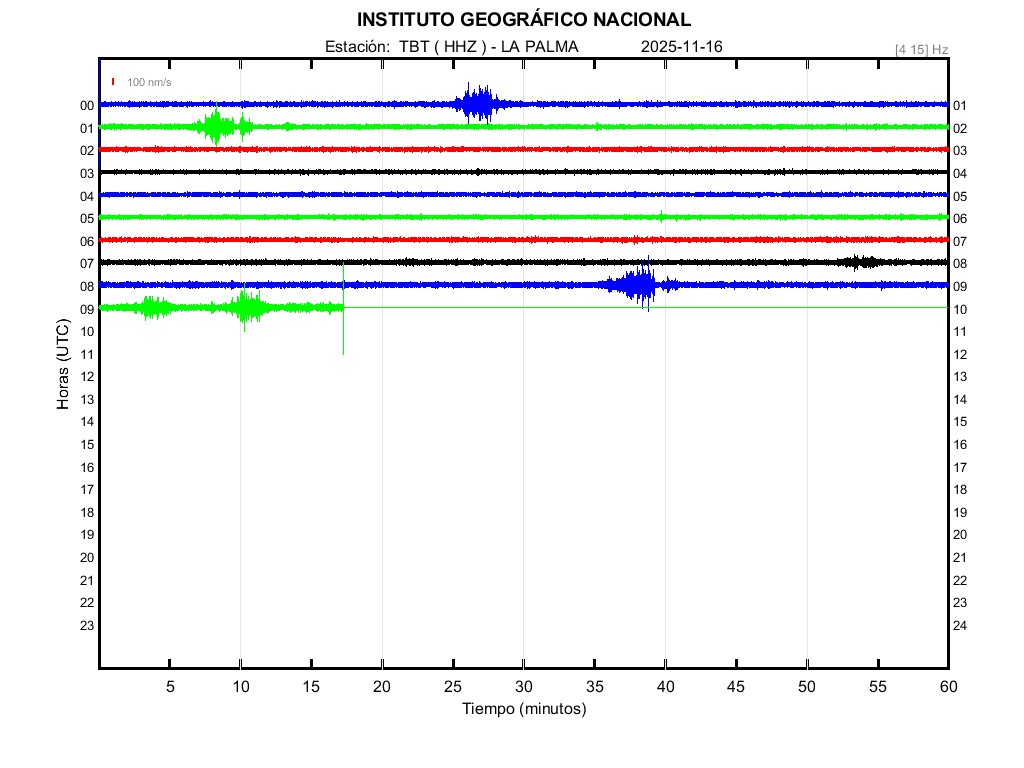Select the green burst near minute 10 on hour 09
Screen dimensions: 1024x768
246,307
